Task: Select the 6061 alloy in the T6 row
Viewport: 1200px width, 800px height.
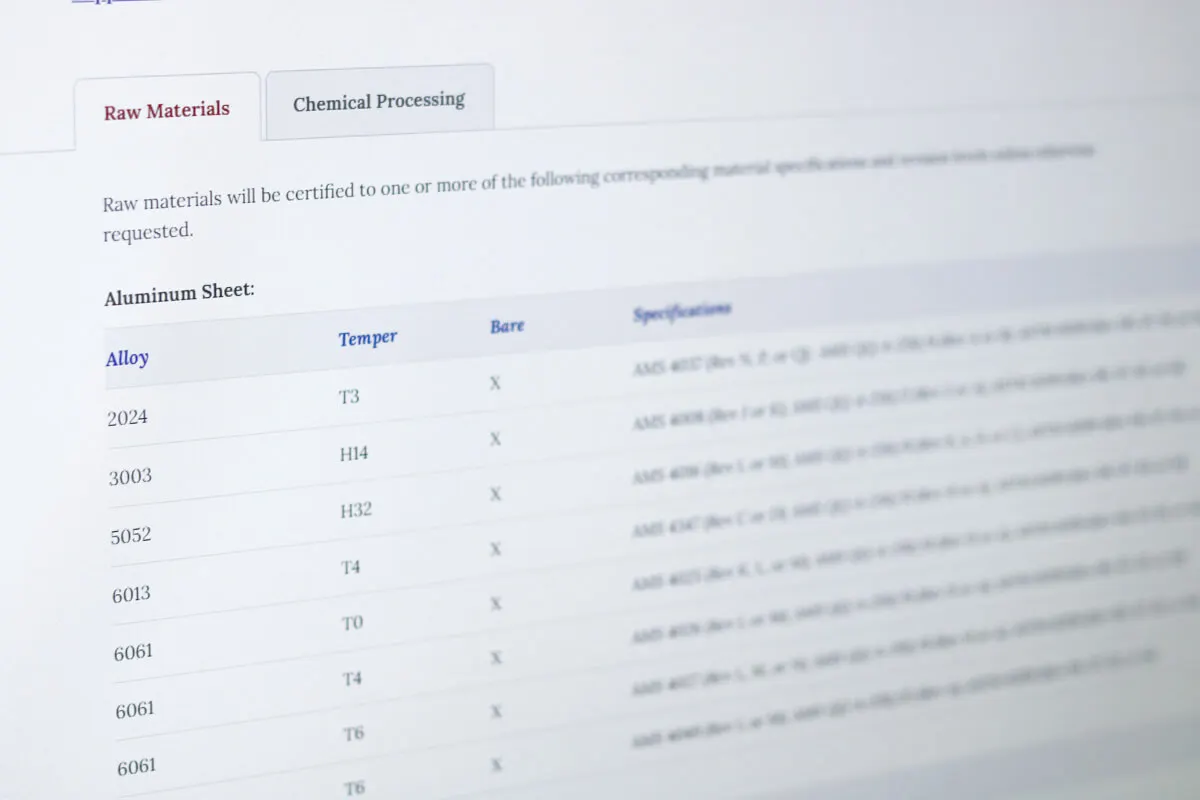Action: click(x=137, y=768)
